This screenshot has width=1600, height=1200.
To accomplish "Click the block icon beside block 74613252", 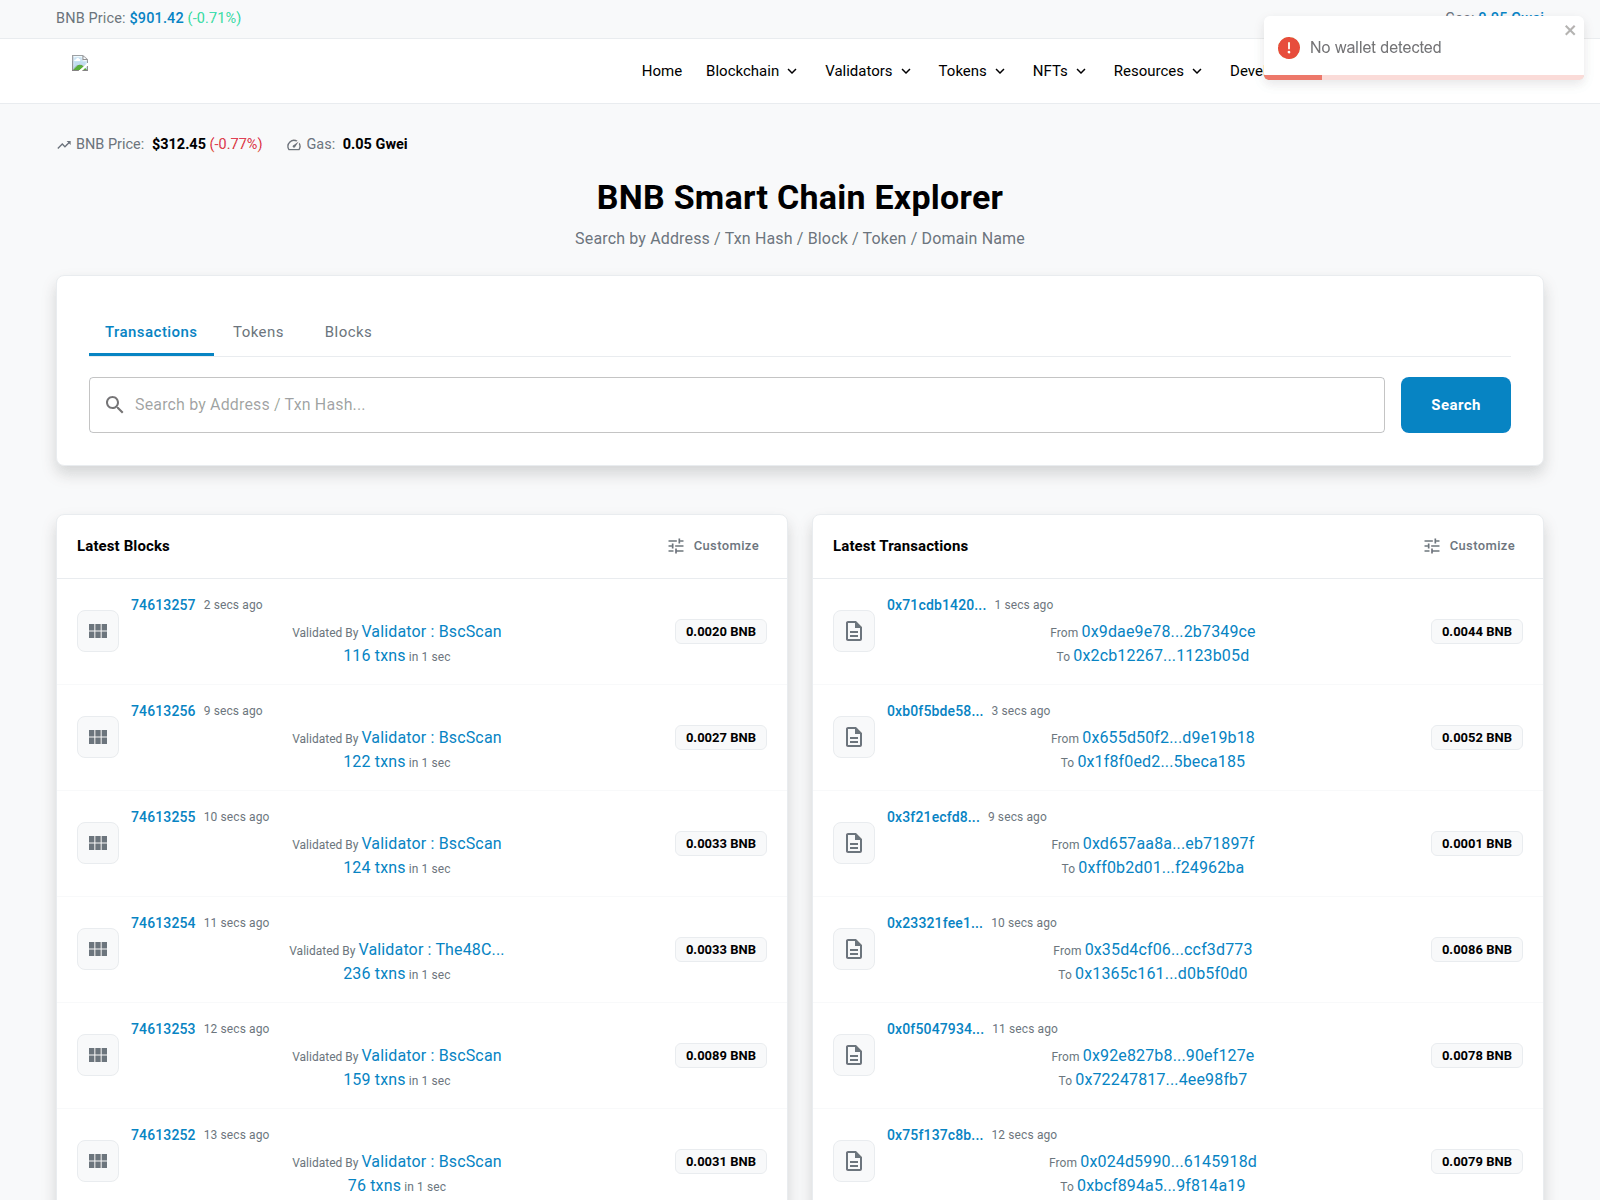I will [98, 1161].
